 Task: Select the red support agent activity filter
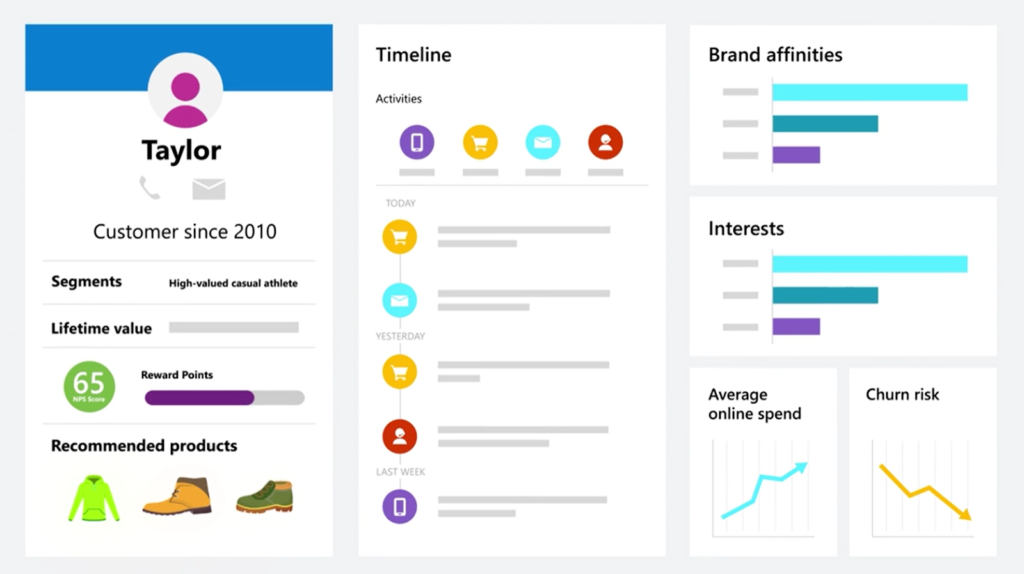pos(605,142)
